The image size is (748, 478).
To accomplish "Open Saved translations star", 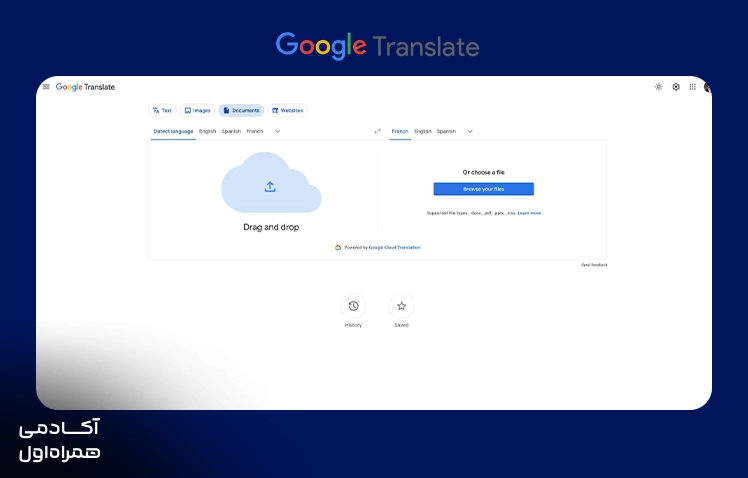I will point(401,306).
